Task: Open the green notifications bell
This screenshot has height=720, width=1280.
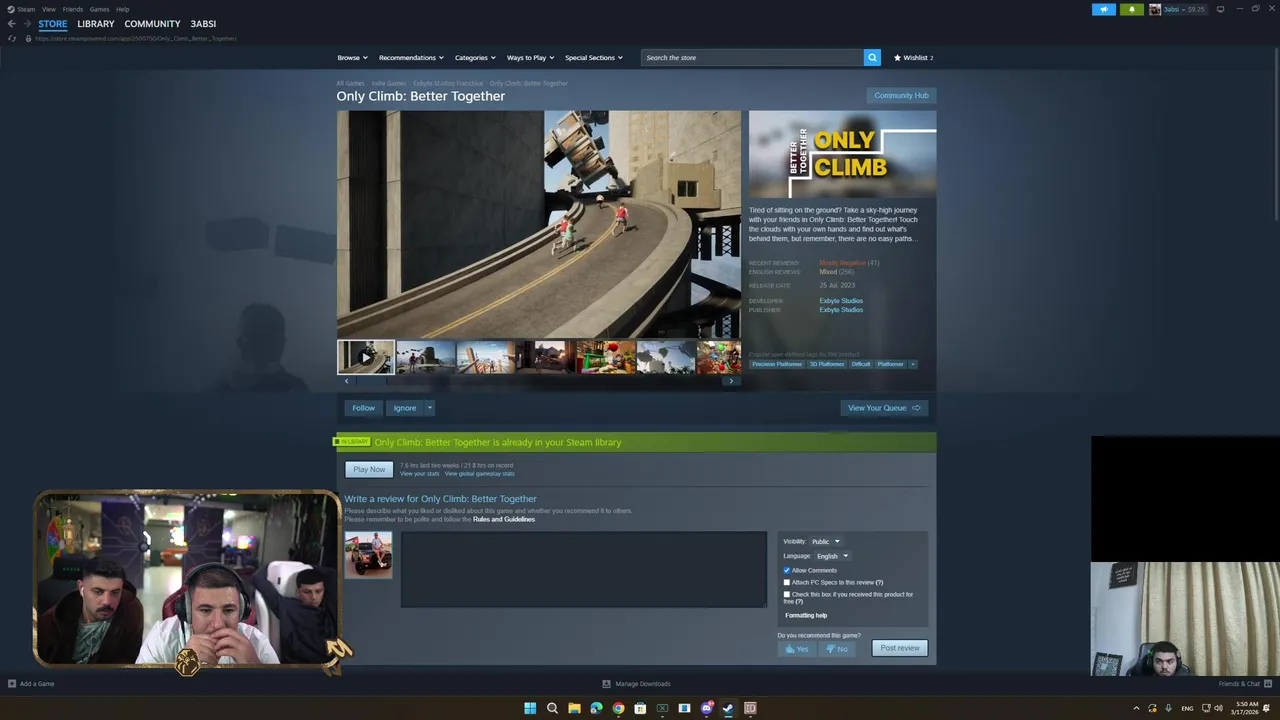Action: point(1132,9)
